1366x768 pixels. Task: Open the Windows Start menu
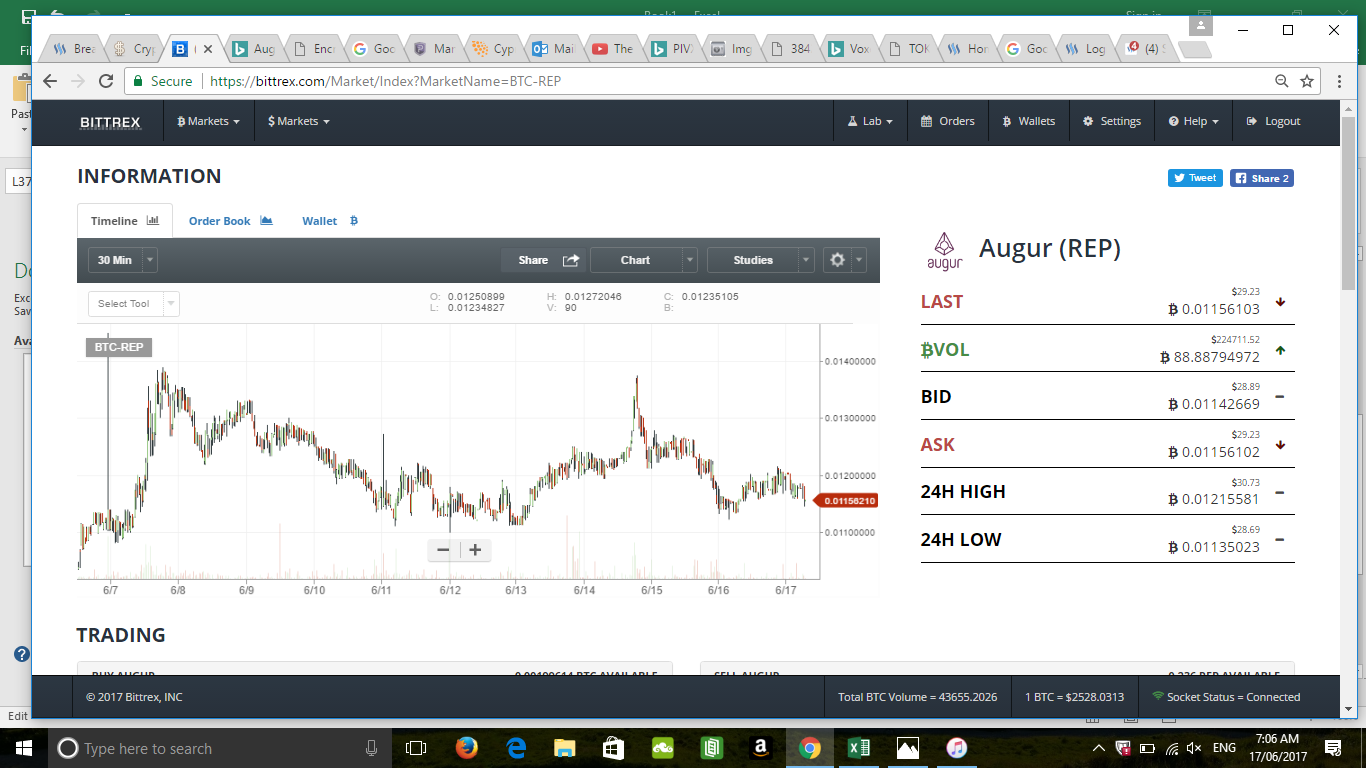coord(23,748)
